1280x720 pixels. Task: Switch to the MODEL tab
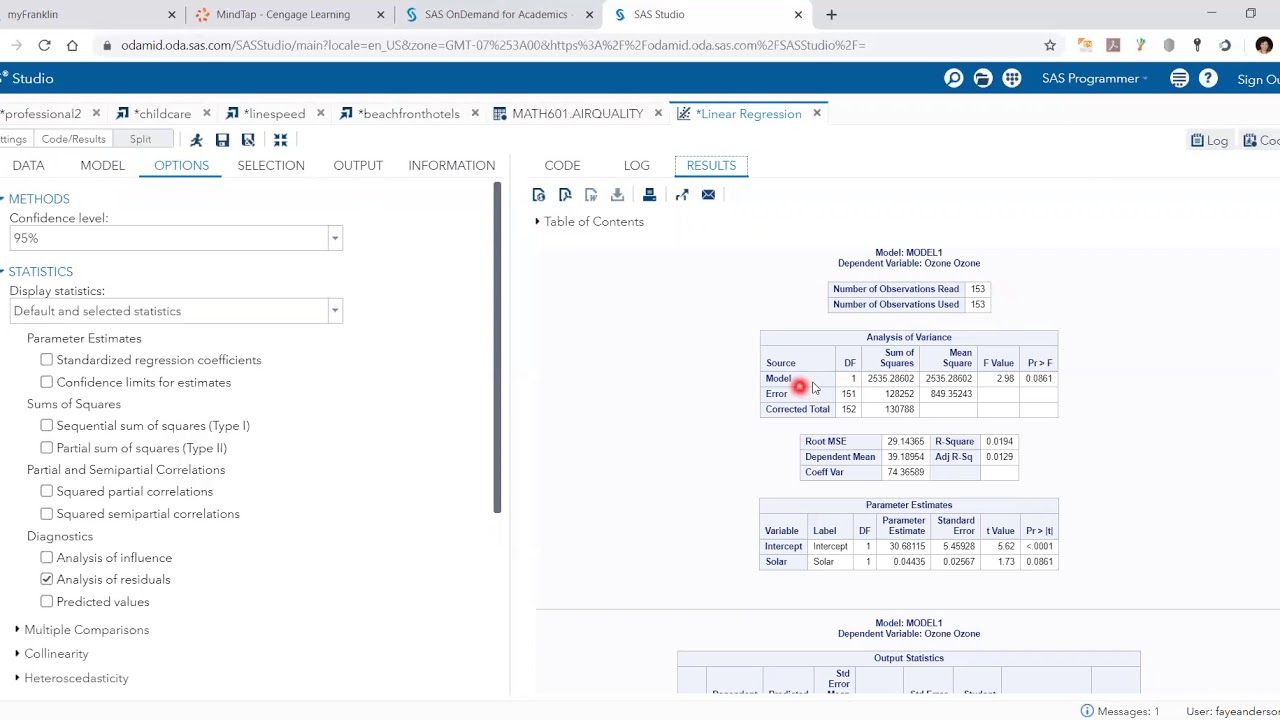coord(102,165)
